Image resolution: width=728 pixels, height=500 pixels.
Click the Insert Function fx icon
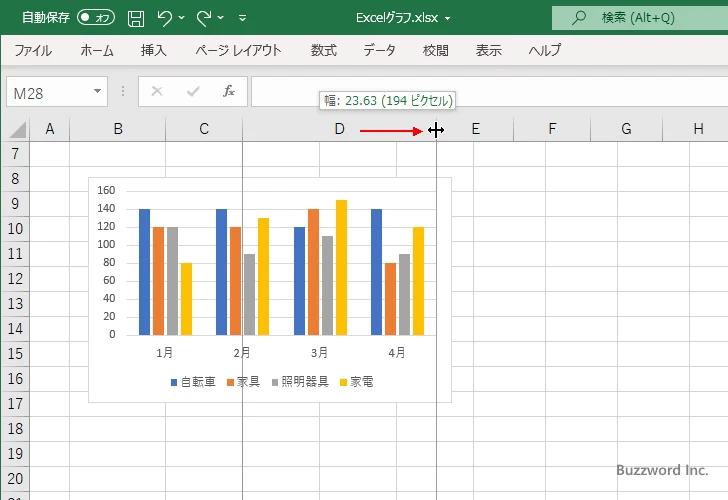229,91
